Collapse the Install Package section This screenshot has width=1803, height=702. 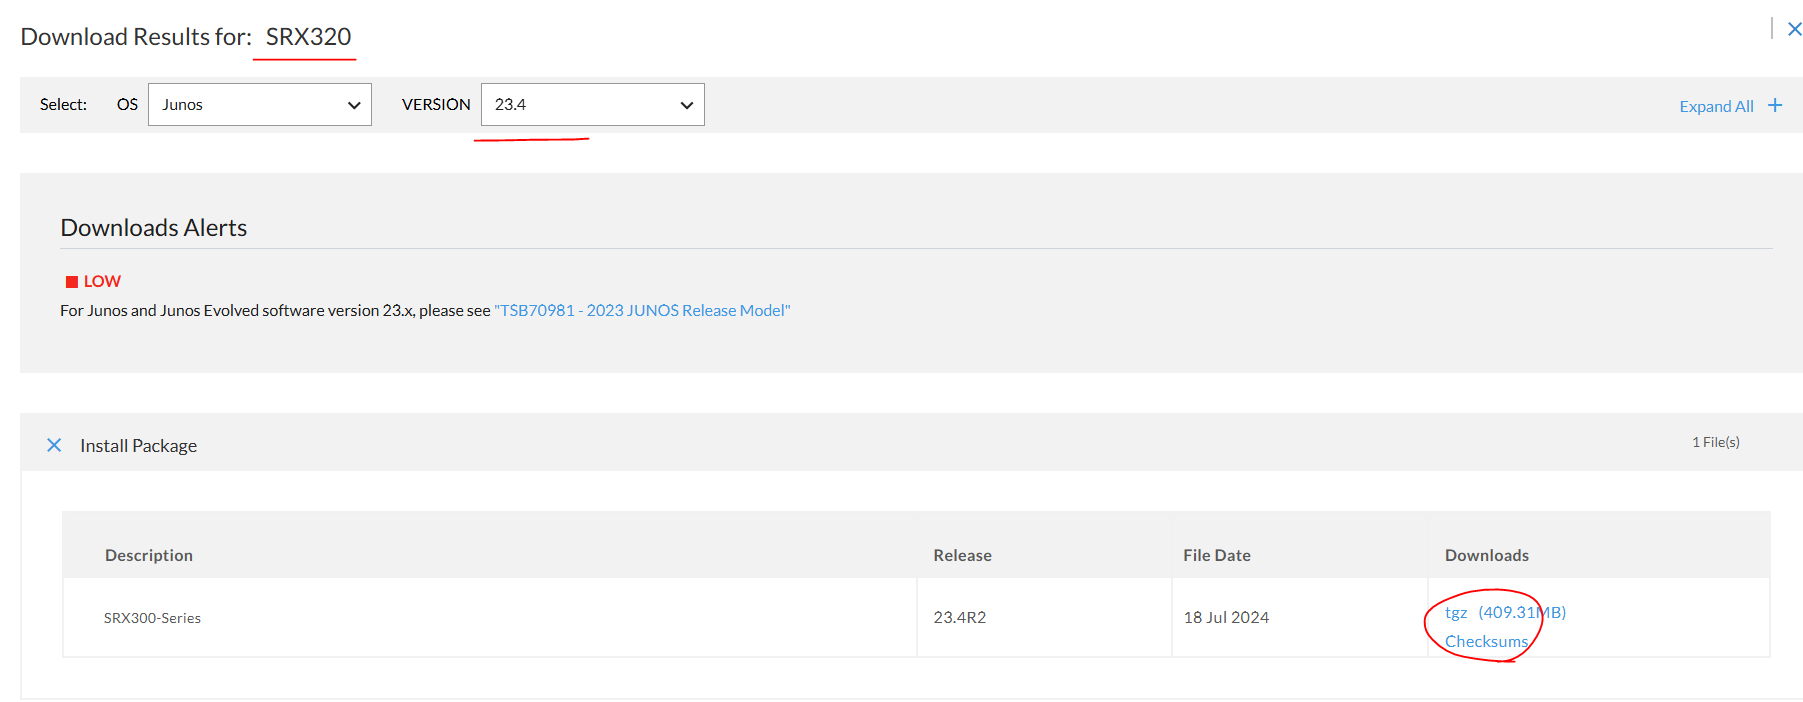tap(54, 445)
